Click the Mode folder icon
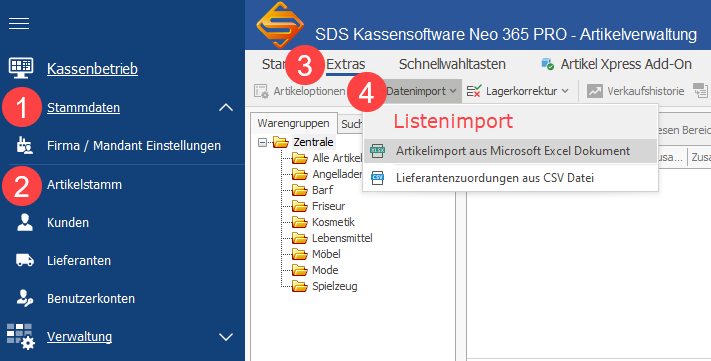 300,270
